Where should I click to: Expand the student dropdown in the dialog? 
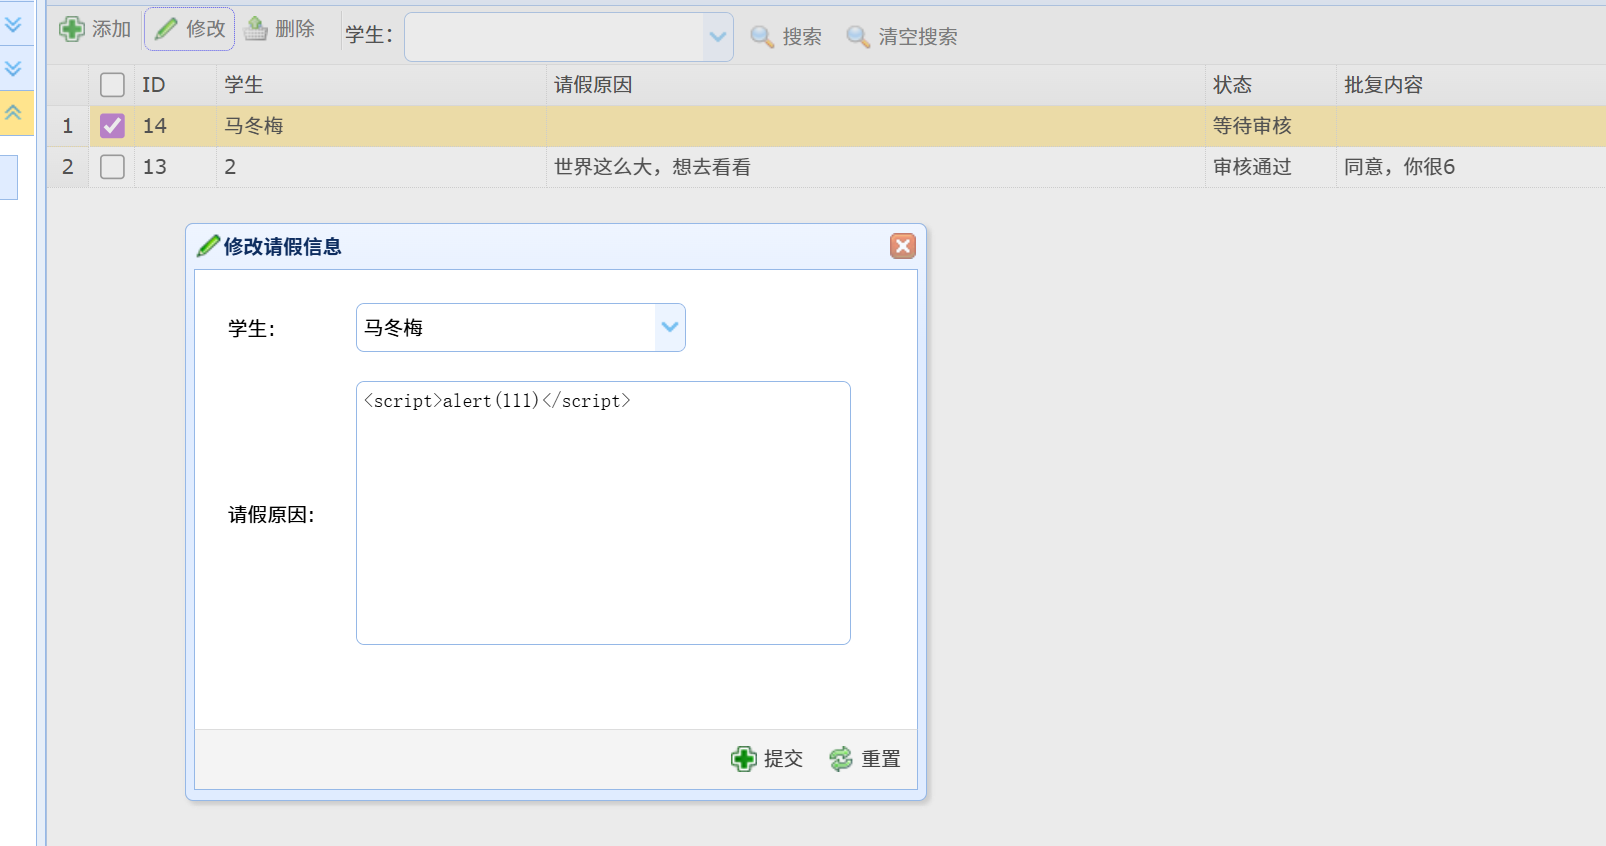pos(670,327)
